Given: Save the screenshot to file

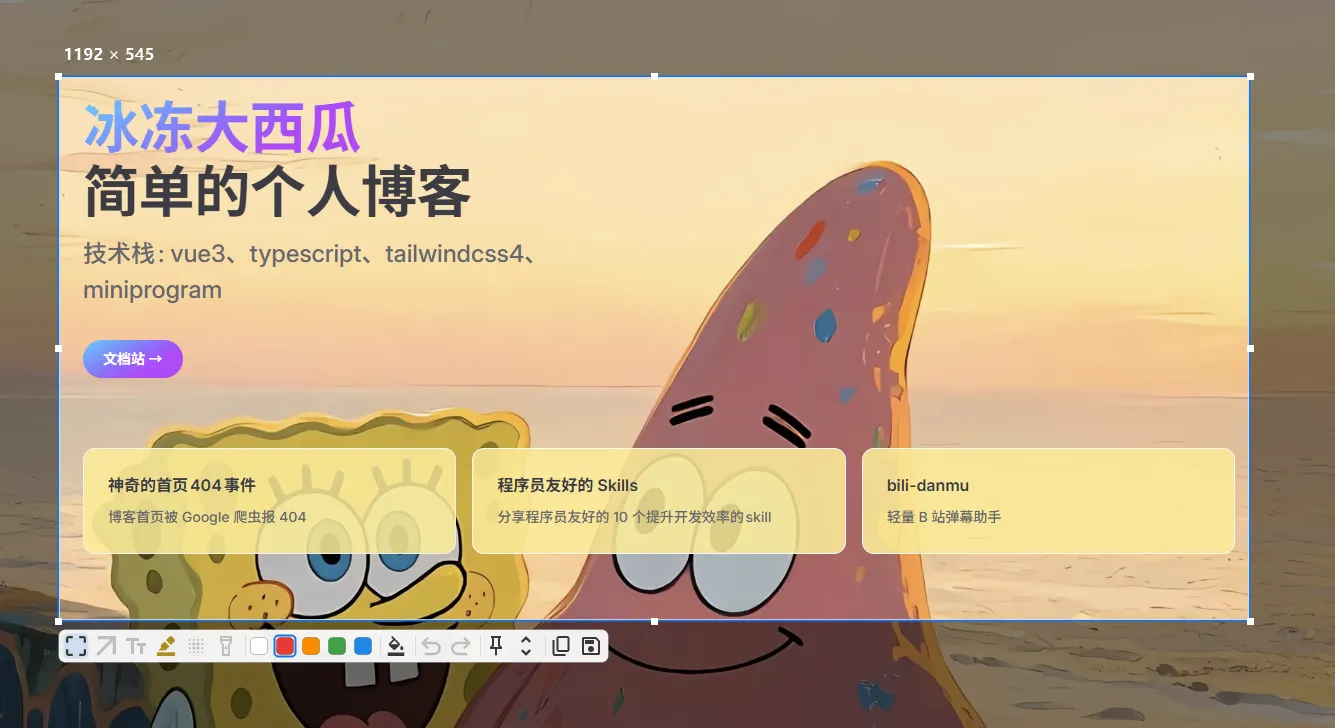Looking at the screenshot, I should point(590,646).
